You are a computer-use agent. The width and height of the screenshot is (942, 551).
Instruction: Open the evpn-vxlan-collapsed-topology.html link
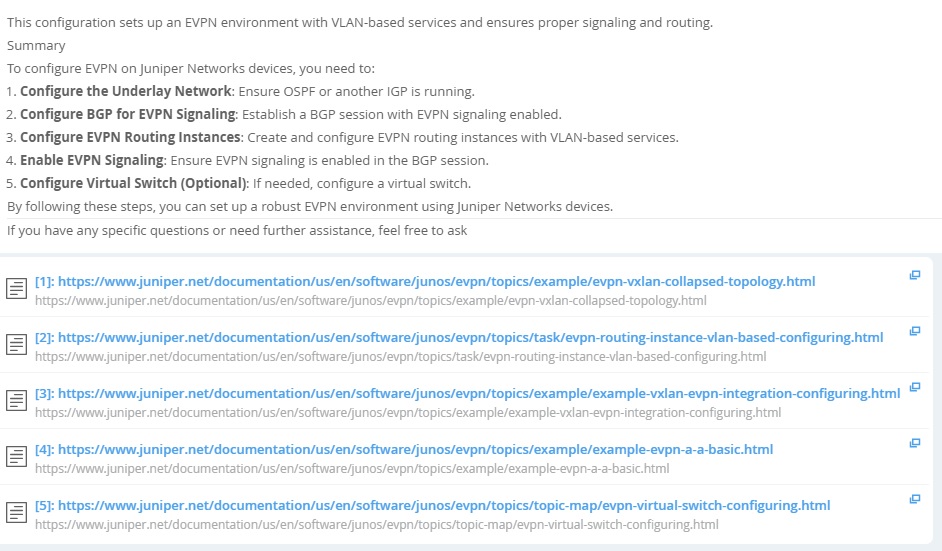point(425,281)
